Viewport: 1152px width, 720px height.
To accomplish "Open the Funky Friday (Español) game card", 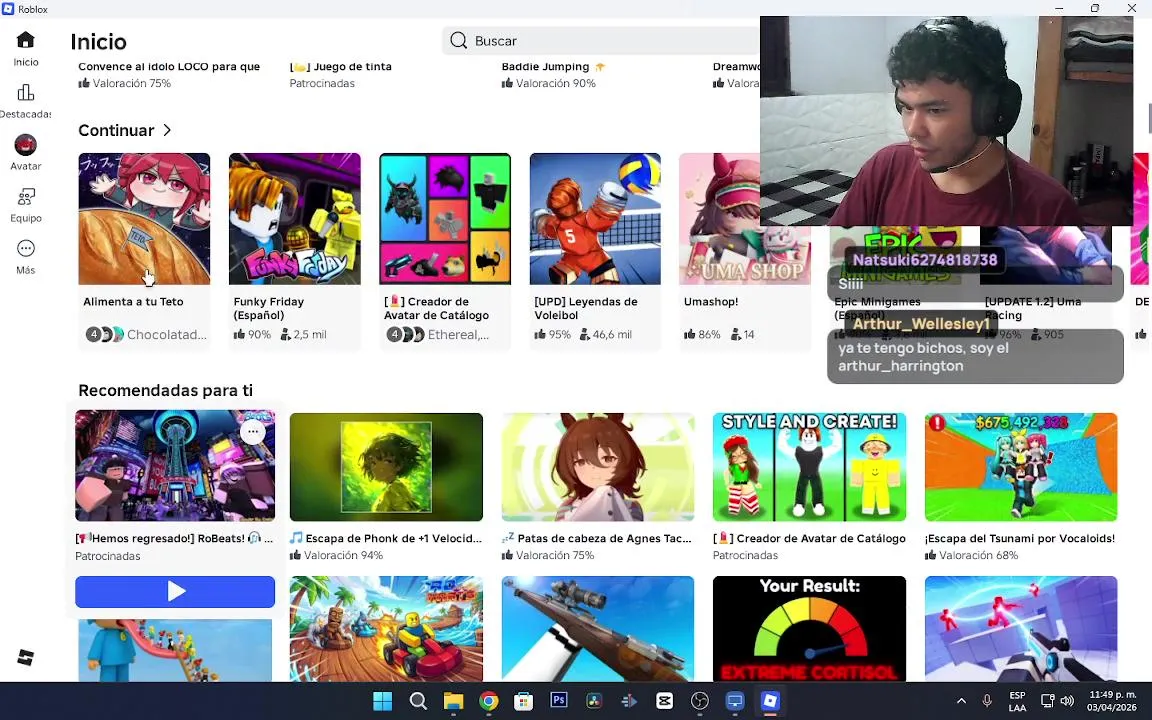I will [295, 250].
